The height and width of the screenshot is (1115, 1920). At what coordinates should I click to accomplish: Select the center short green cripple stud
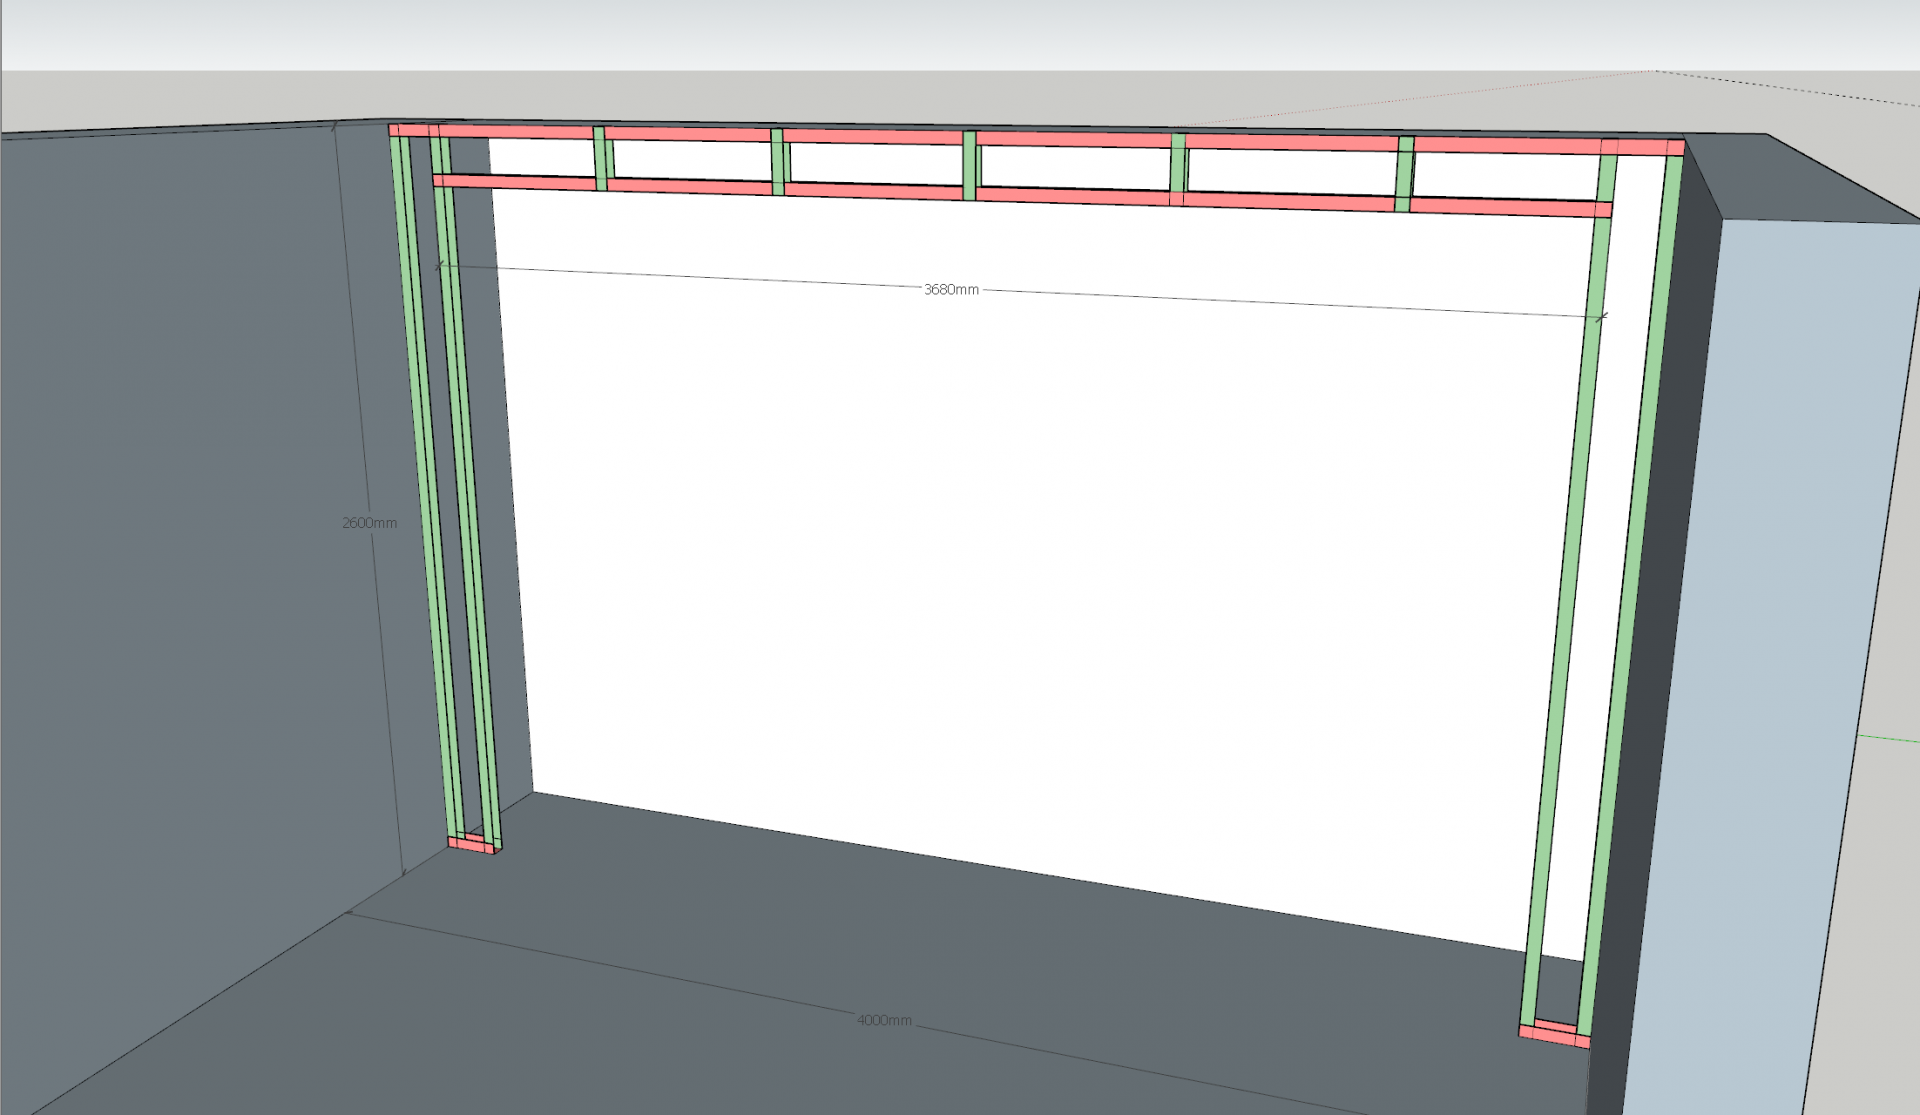(x=969, y=166)
